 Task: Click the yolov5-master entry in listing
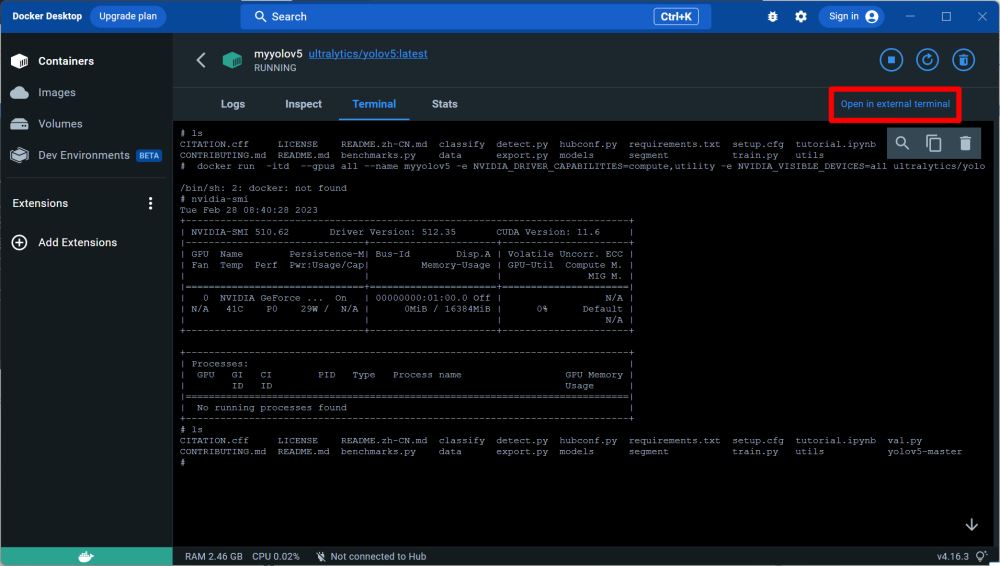point(925,452)
